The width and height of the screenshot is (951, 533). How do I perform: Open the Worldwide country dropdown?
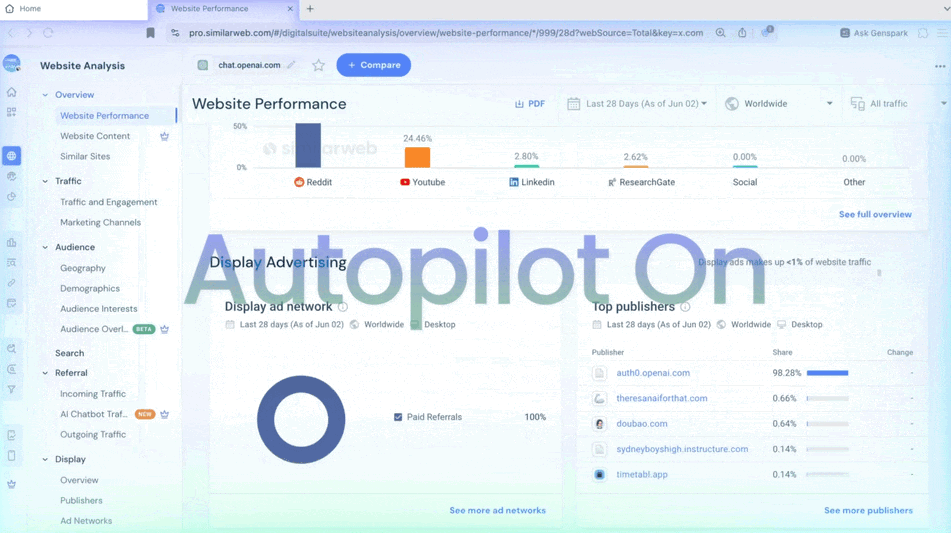click(x=779, y=104)
